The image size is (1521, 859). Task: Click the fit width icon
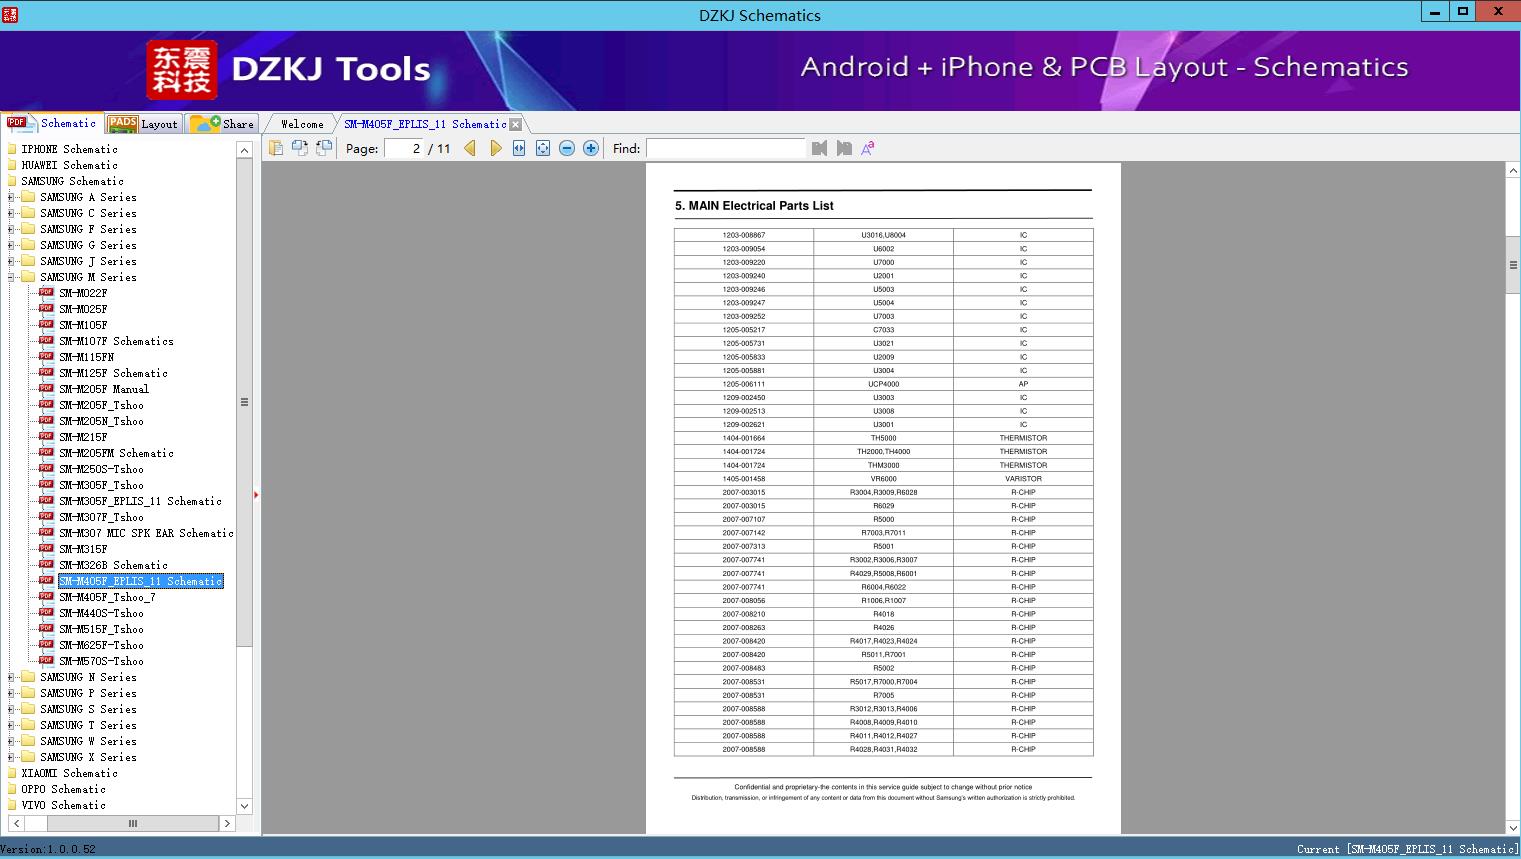[519, 148]
